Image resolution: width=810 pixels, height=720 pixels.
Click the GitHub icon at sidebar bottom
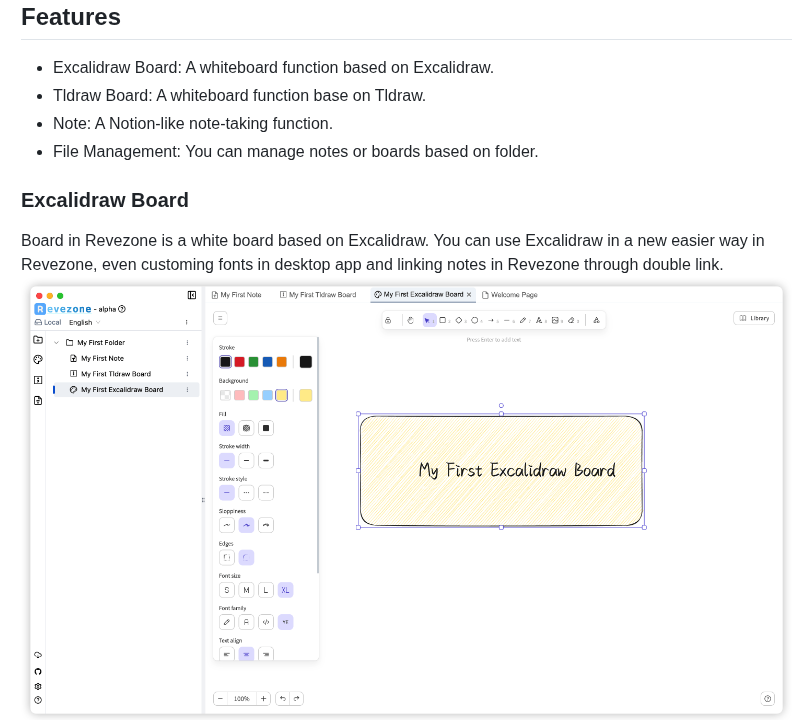(38, 671)
